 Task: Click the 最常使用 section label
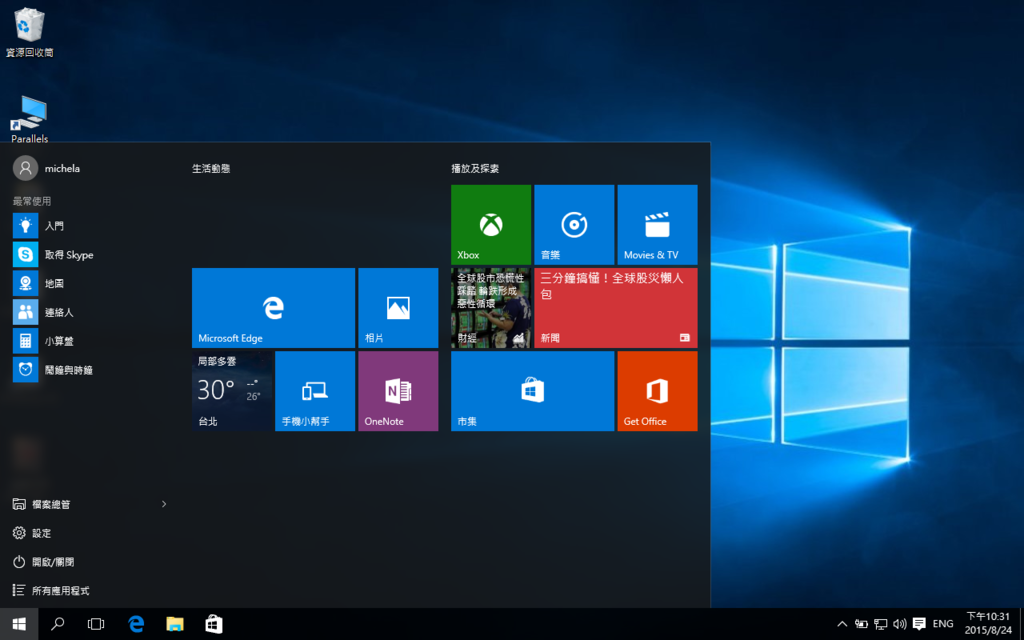coord(32,201)
